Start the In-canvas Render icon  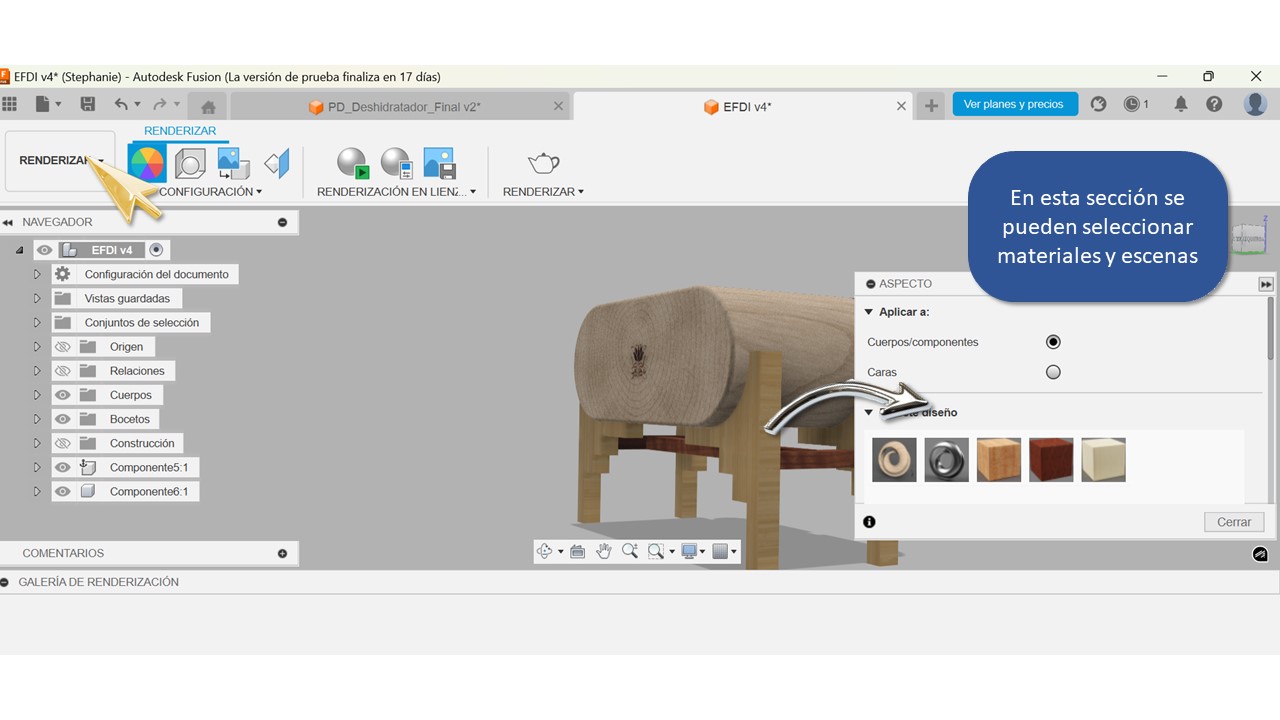pos(352,163)
